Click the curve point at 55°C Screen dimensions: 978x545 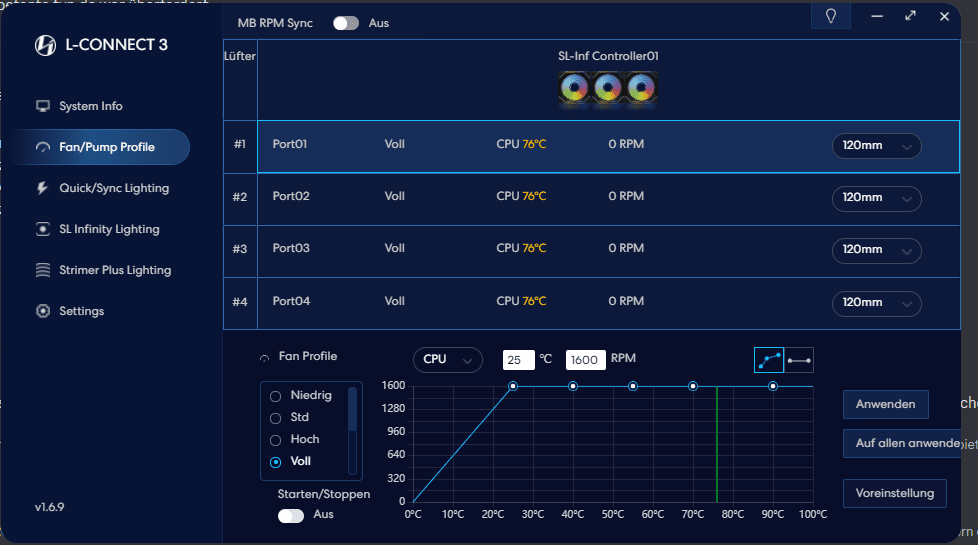(x=632, y=386)
